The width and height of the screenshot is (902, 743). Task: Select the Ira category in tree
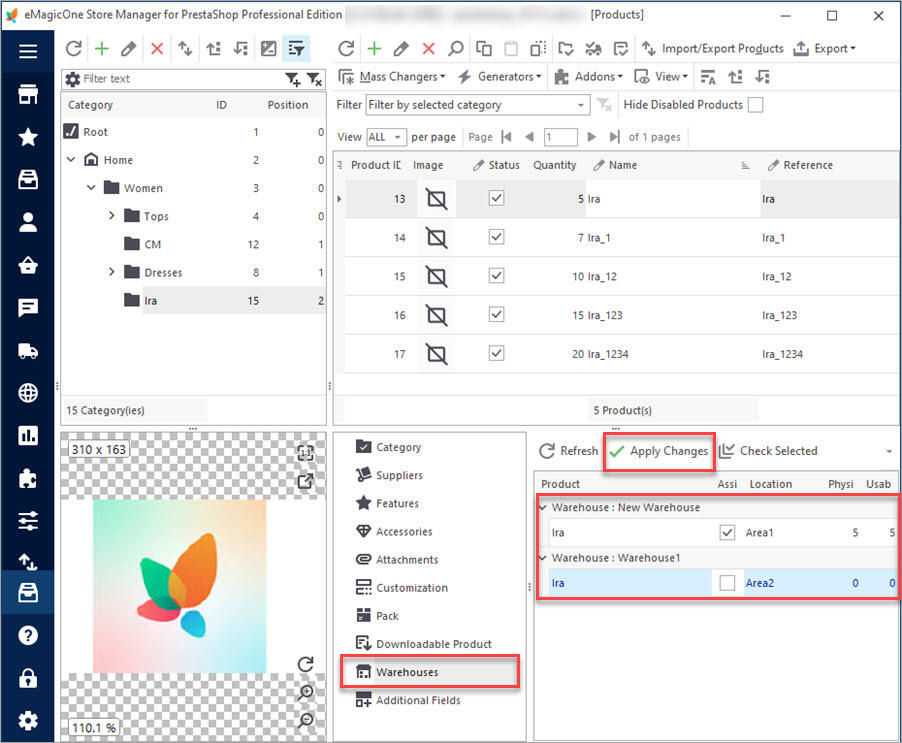point(150,300)
